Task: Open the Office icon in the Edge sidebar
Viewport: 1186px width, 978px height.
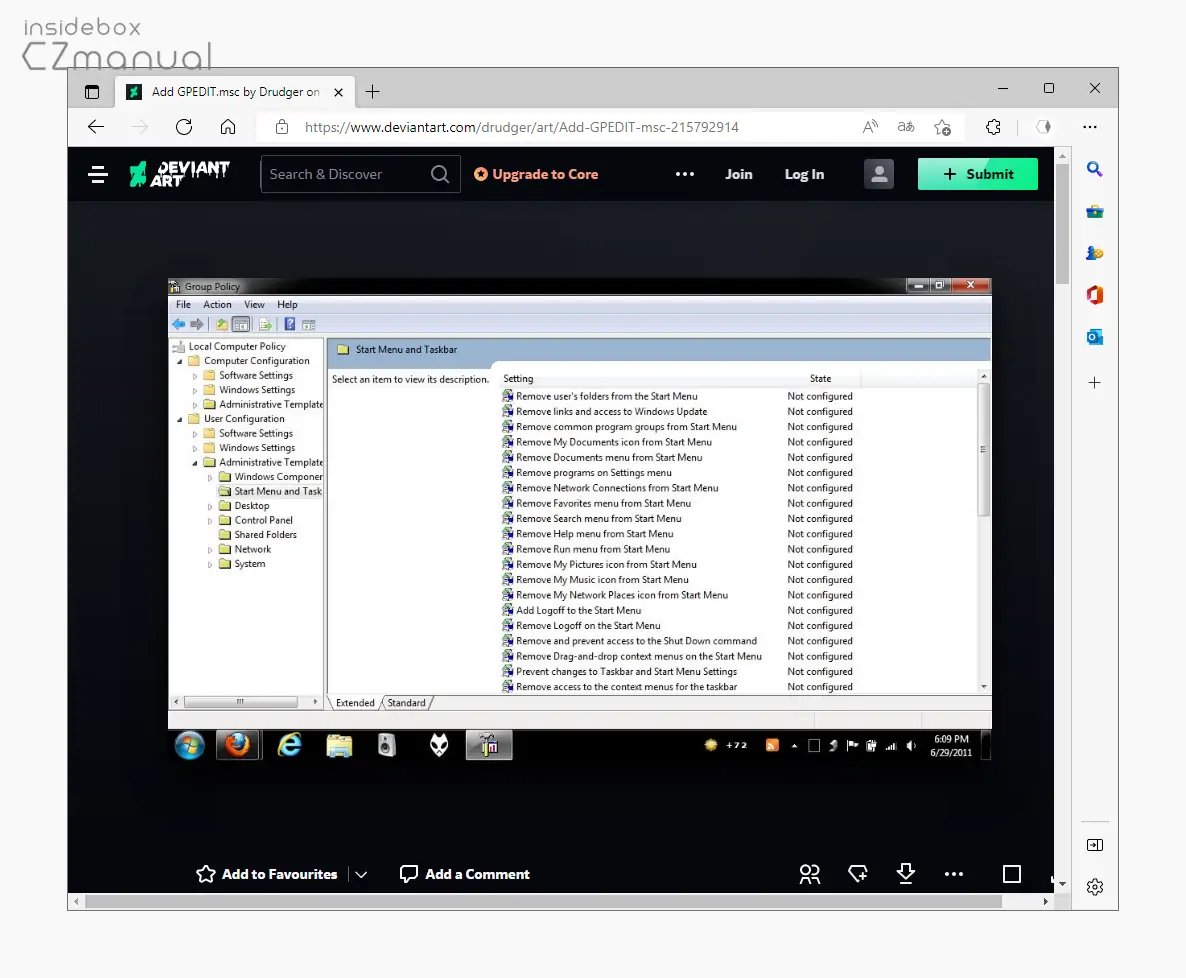Action: tap(1094, 295)
